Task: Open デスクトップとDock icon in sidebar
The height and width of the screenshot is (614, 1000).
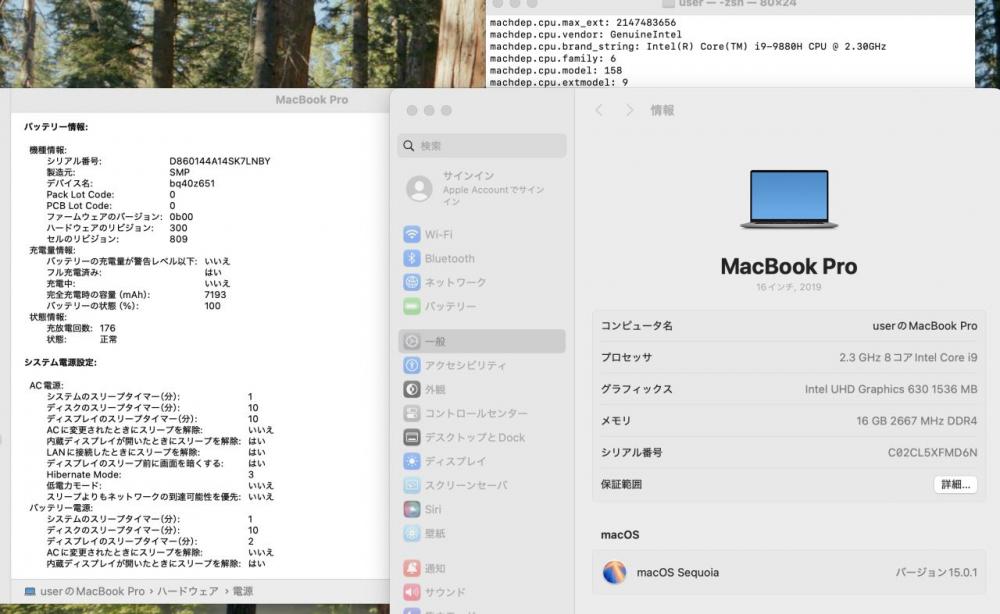Action: tap(412, 437)
